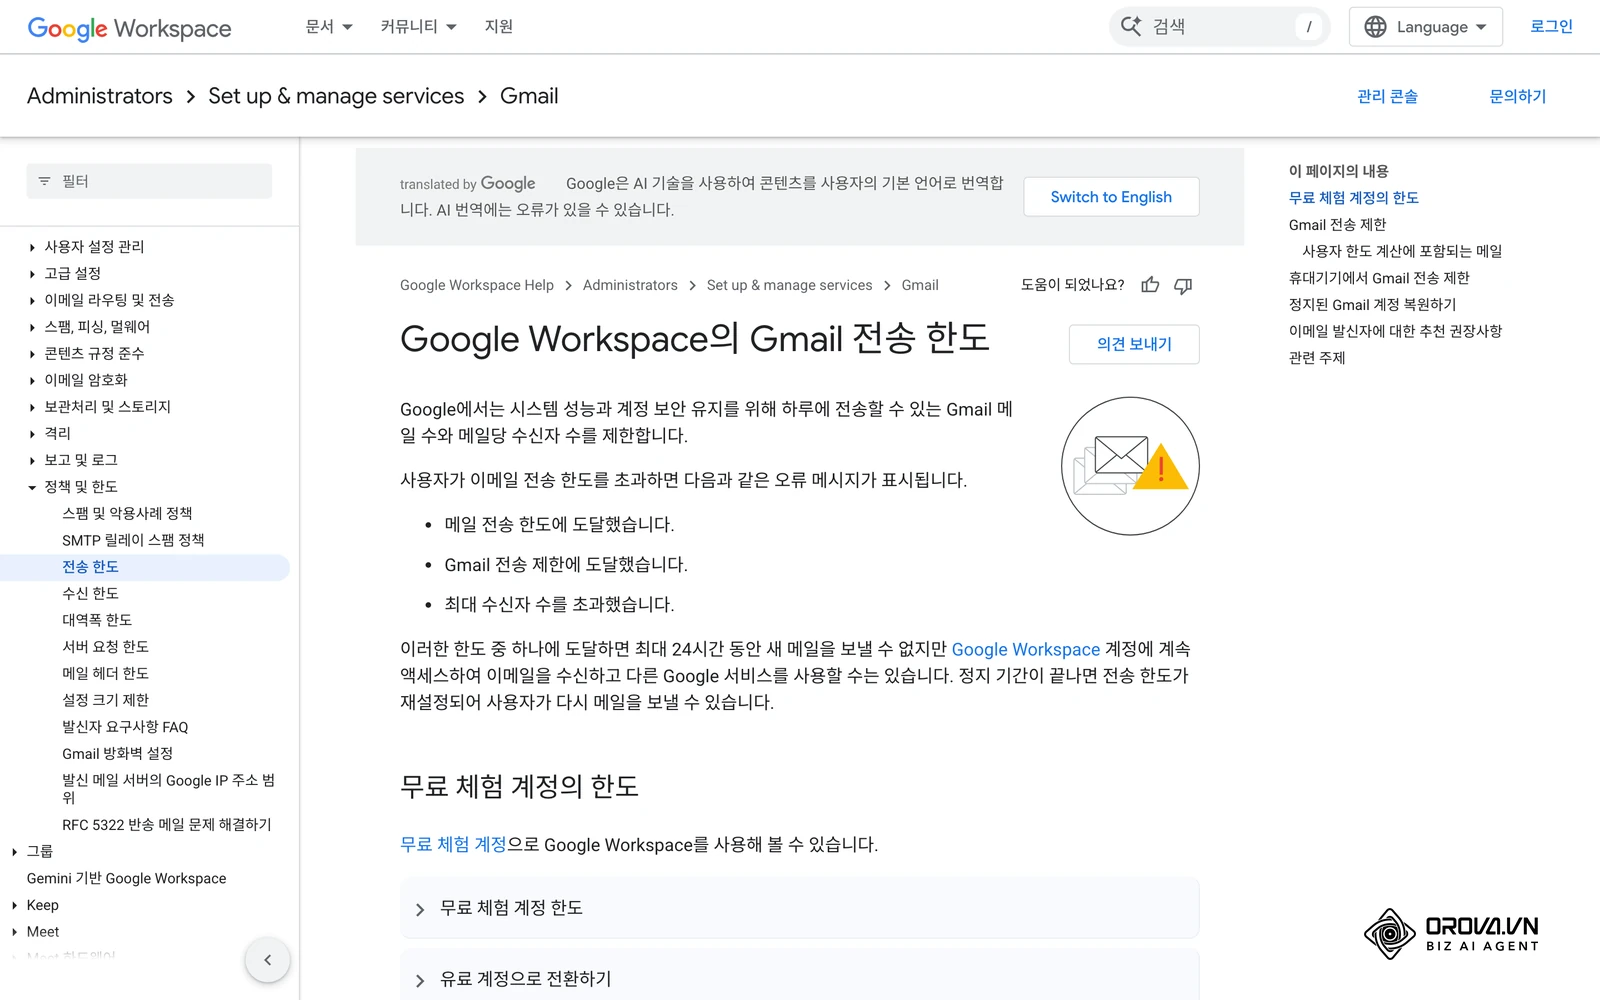Select SMTP 릴레이 스팸 정책 in sidebar

[x=133, y=540]
